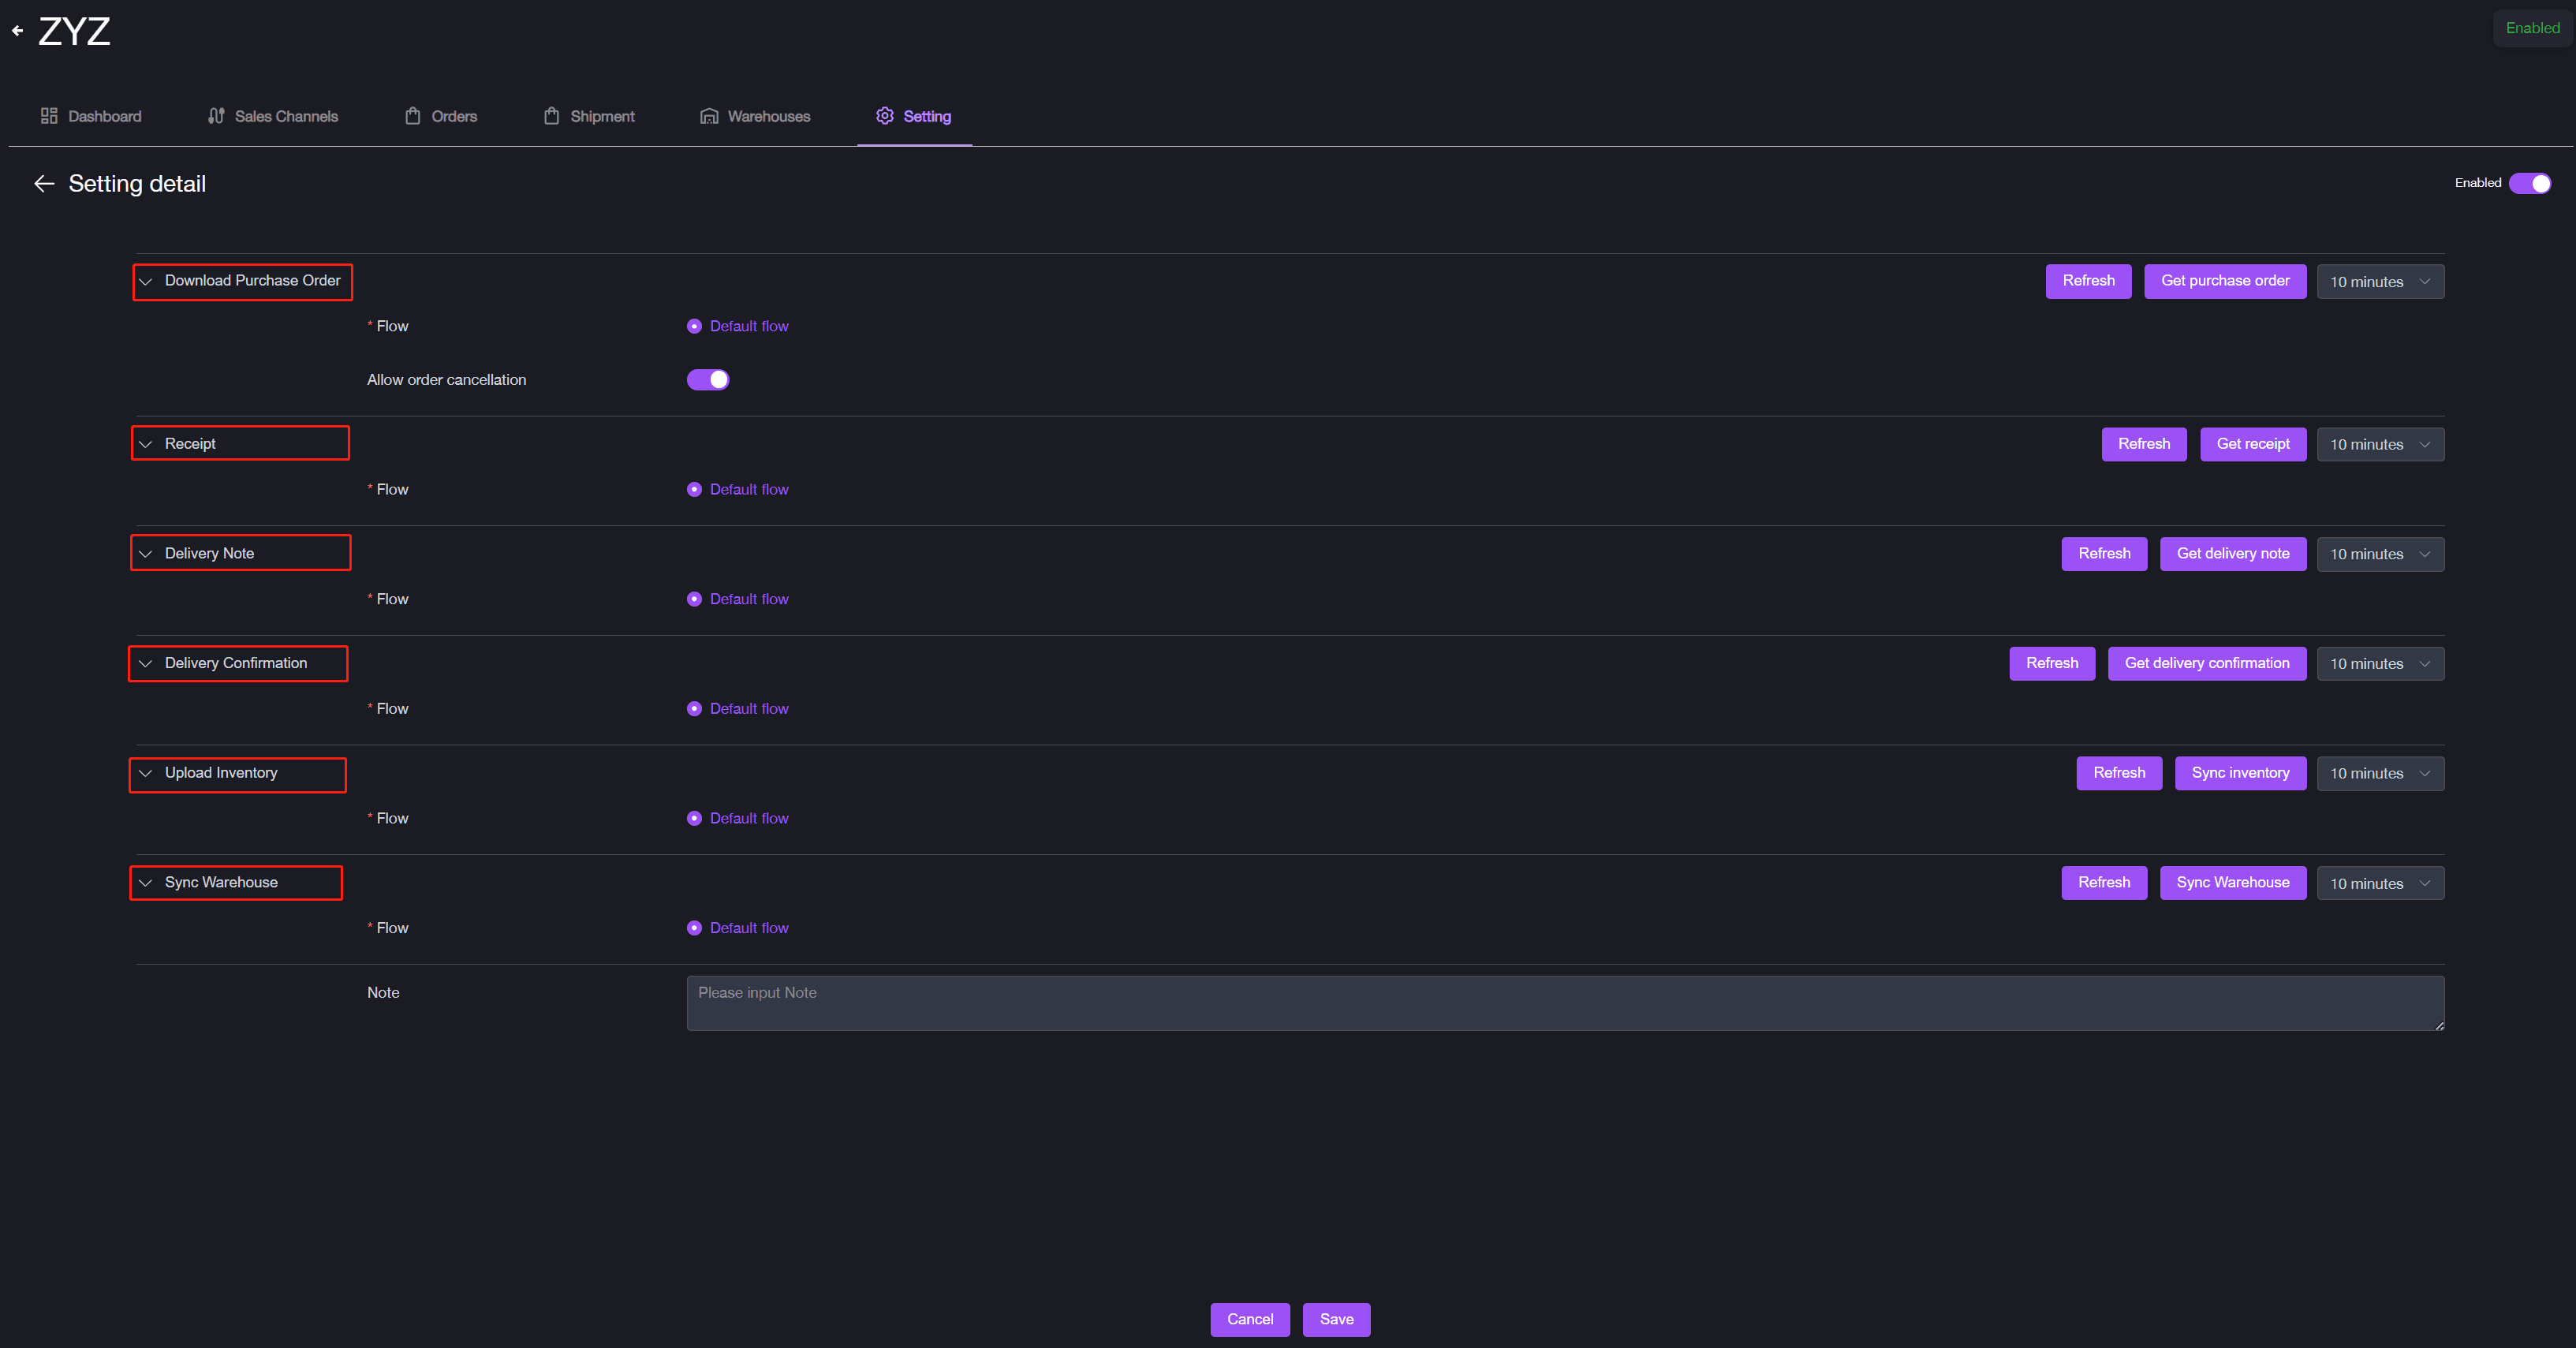2576x1348 pixels.
Task: Click the Dashboard icon in navigation
Action: tap(50, 116)
